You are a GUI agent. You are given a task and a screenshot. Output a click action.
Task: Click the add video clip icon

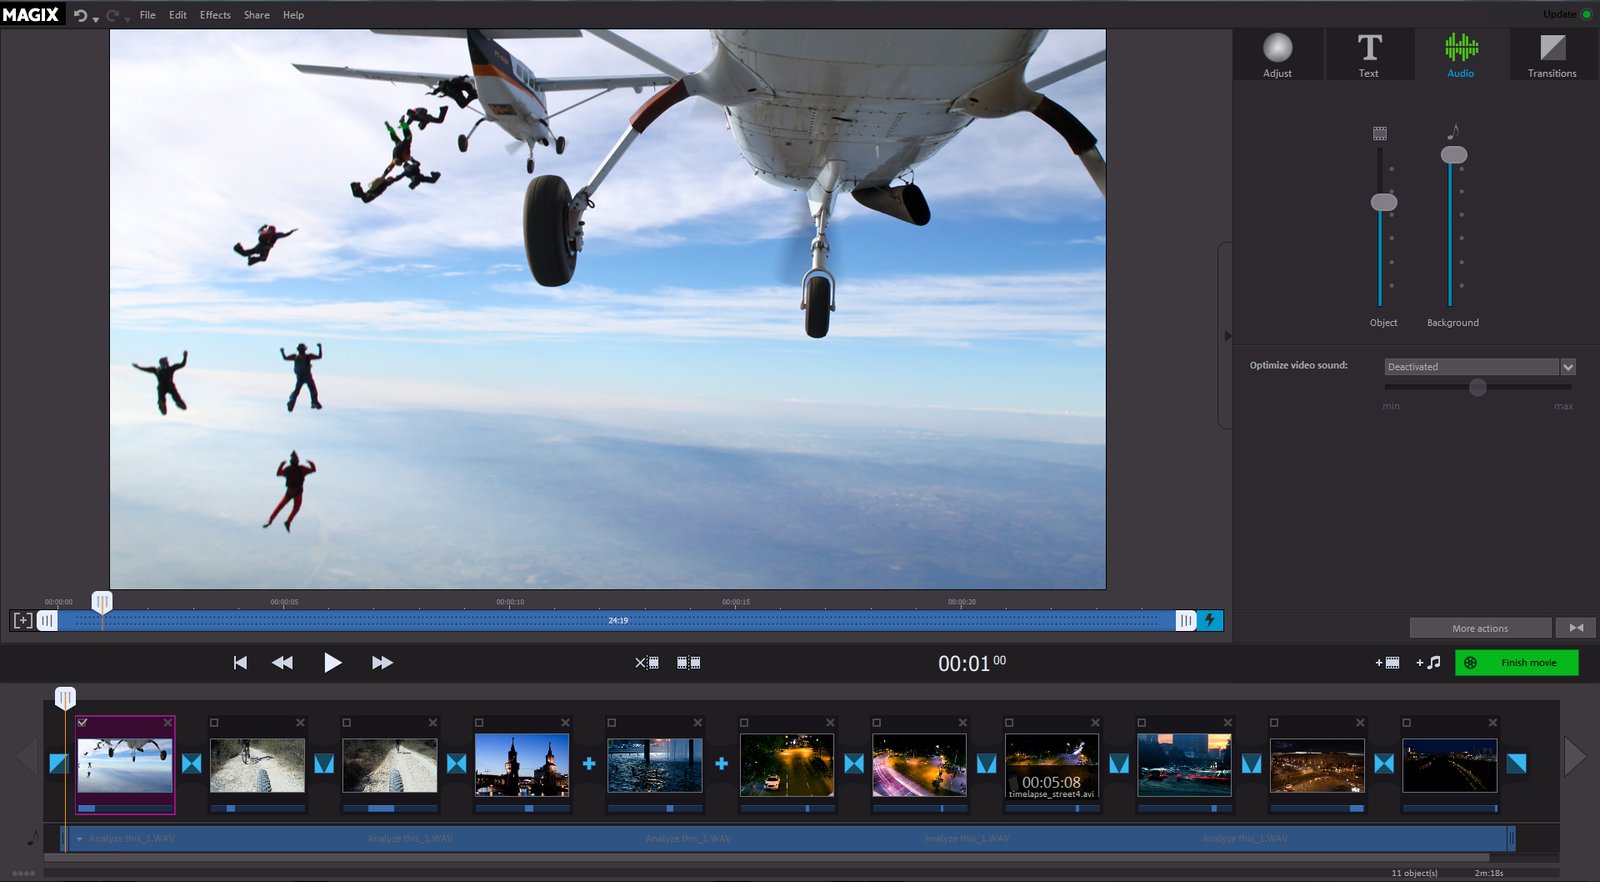(1387, 662)
